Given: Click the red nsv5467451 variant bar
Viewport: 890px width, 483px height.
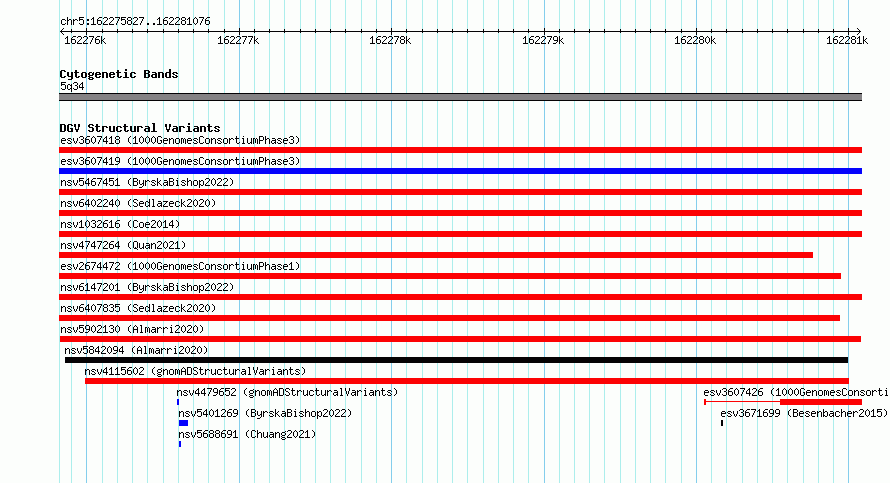Looking at the screenshot, I should tap(460, 192).
